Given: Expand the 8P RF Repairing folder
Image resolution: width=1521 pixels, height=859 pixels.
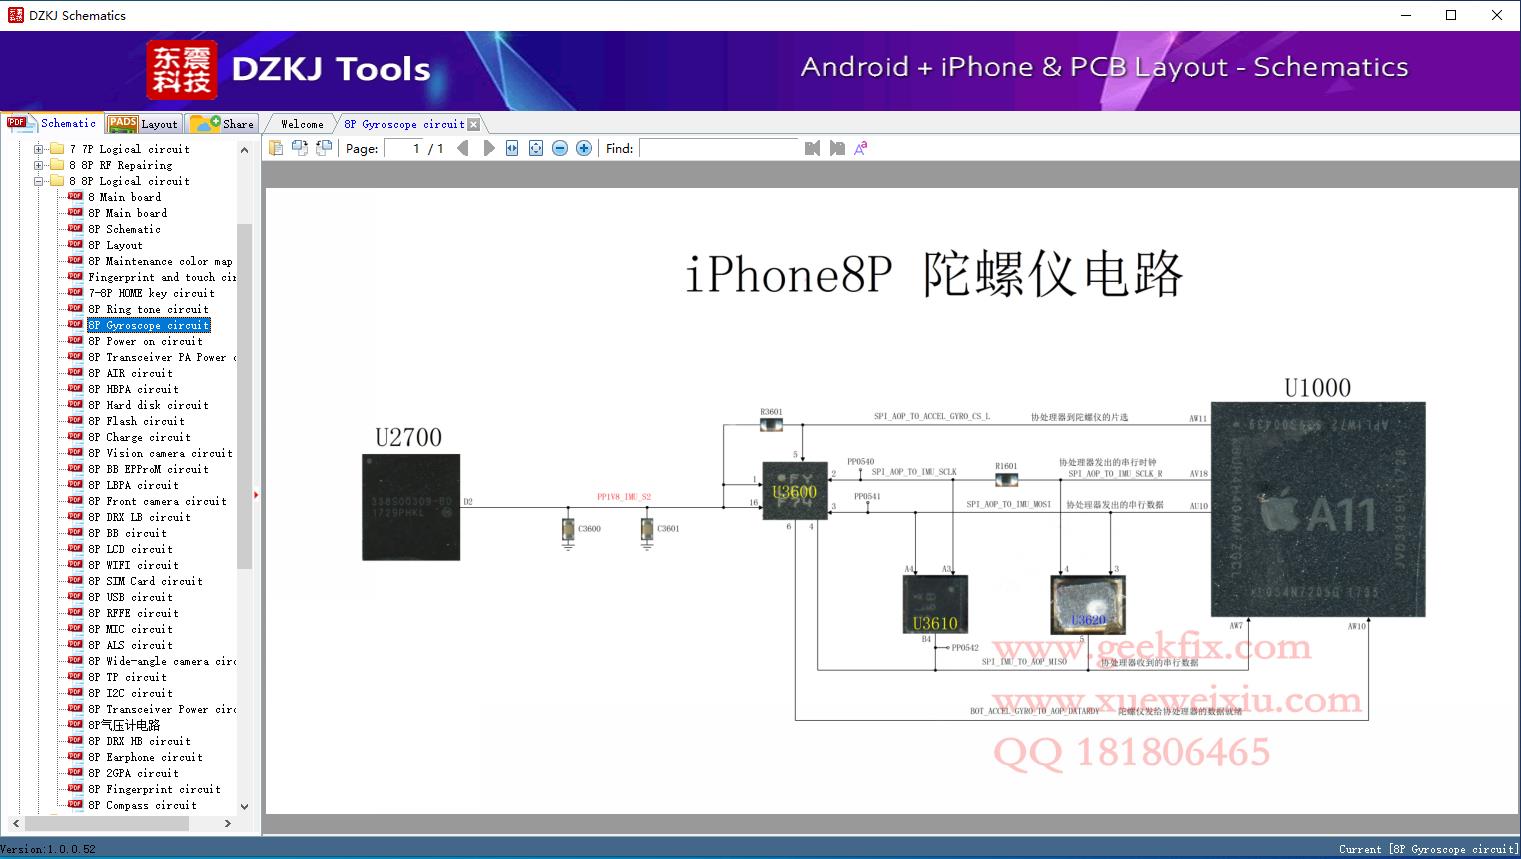Looking at the screenshot, I should click(x=38, y=165).
